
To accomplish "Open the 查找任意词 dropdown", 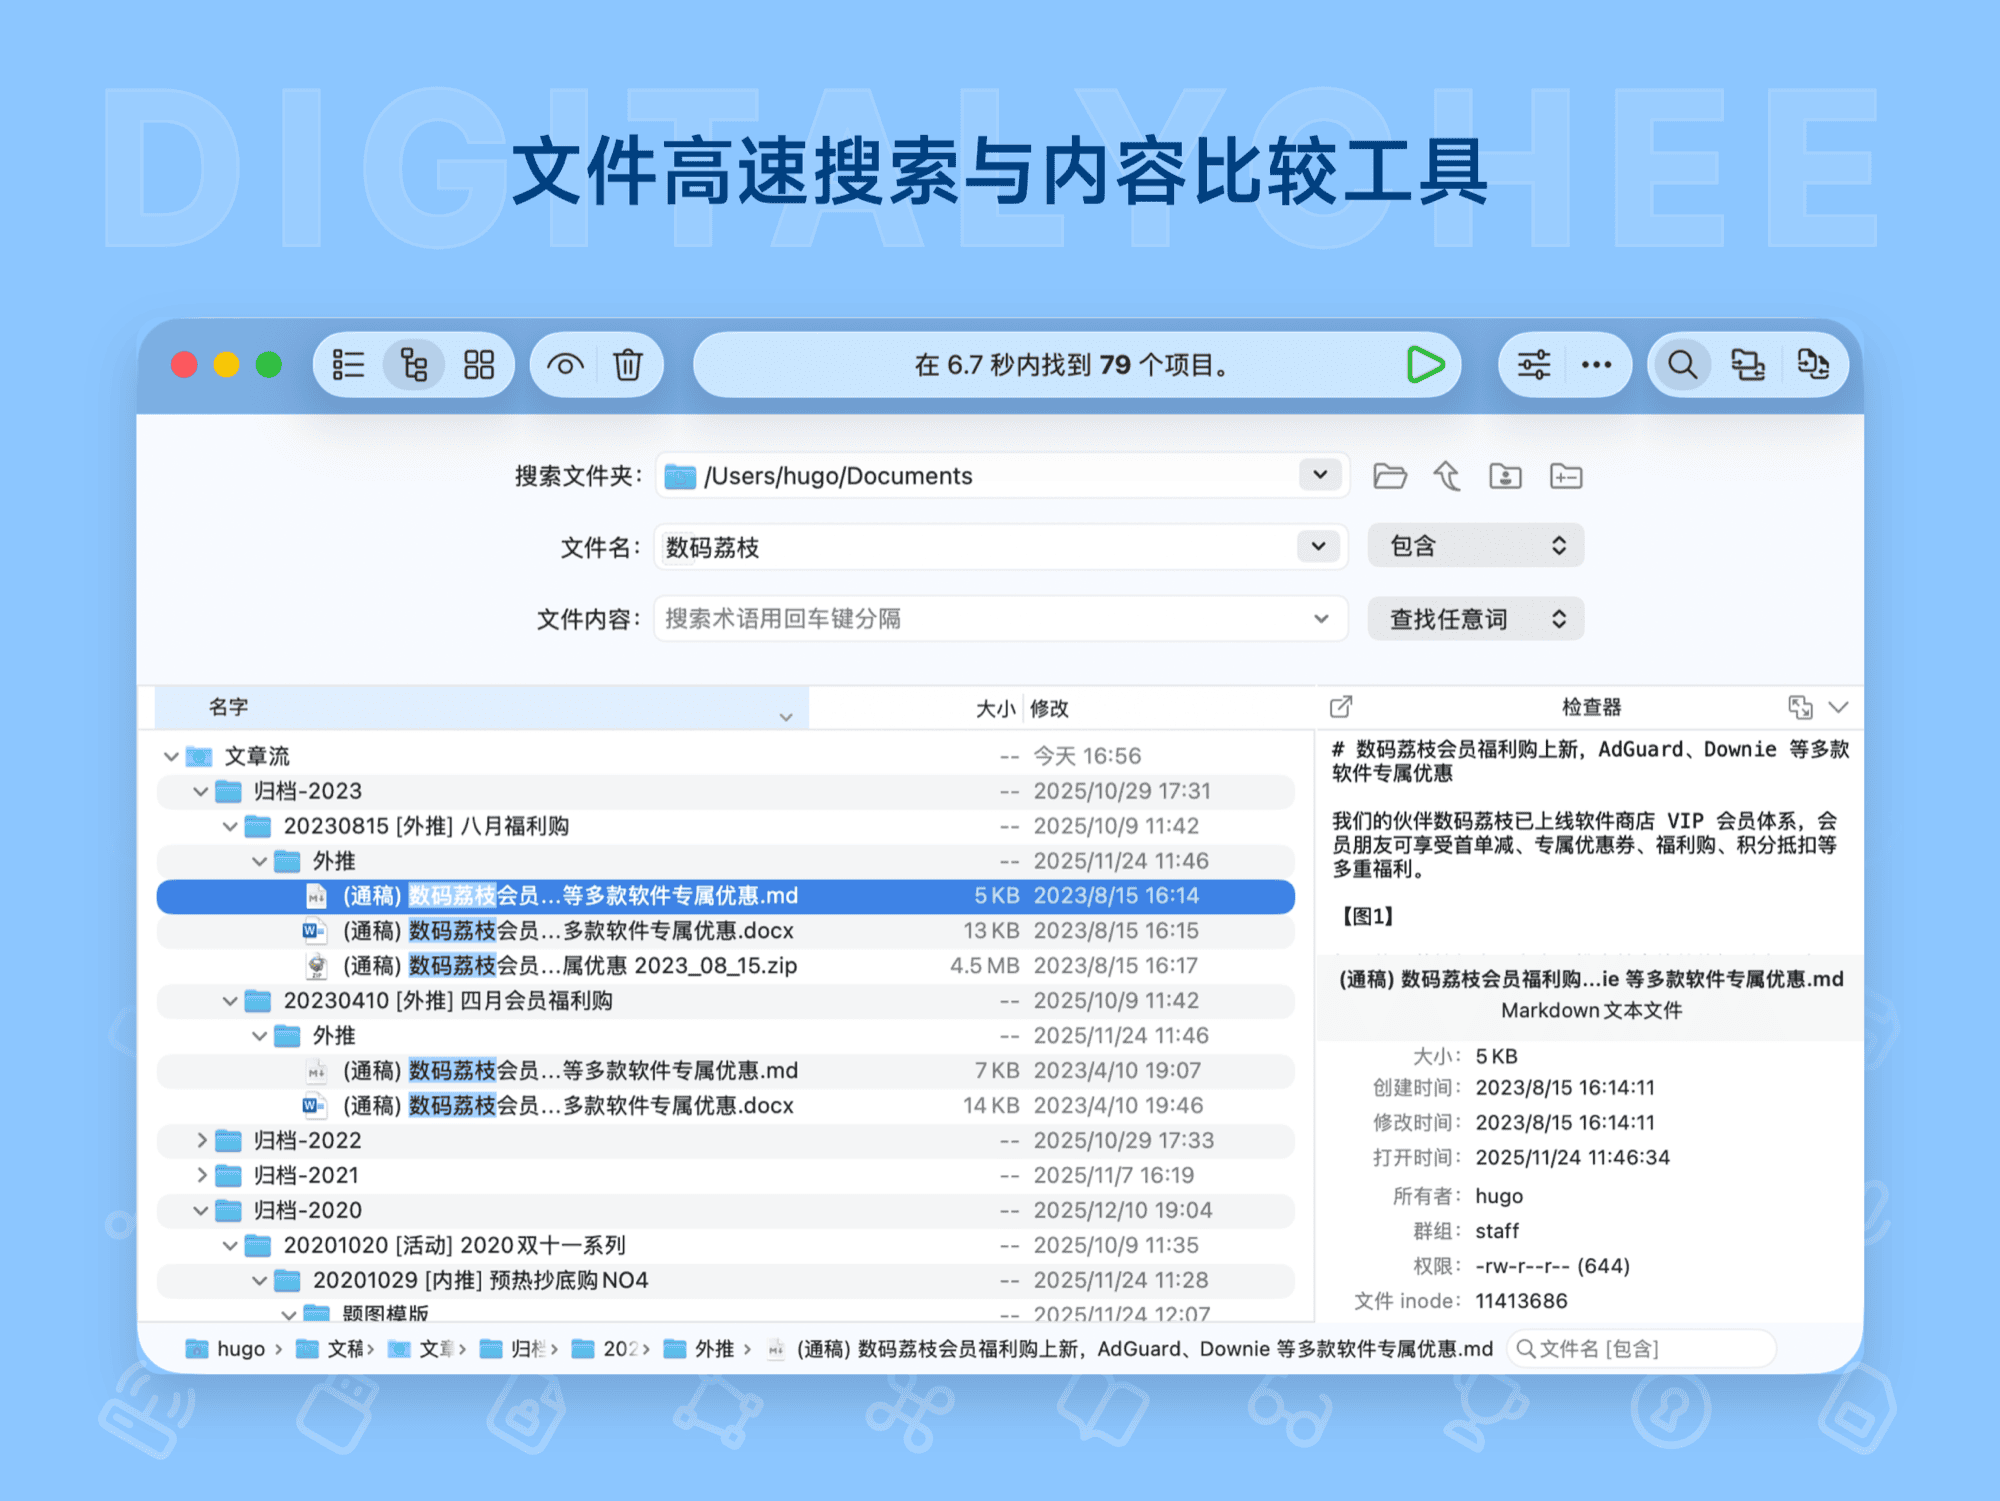I will [x=1475, y=618].
